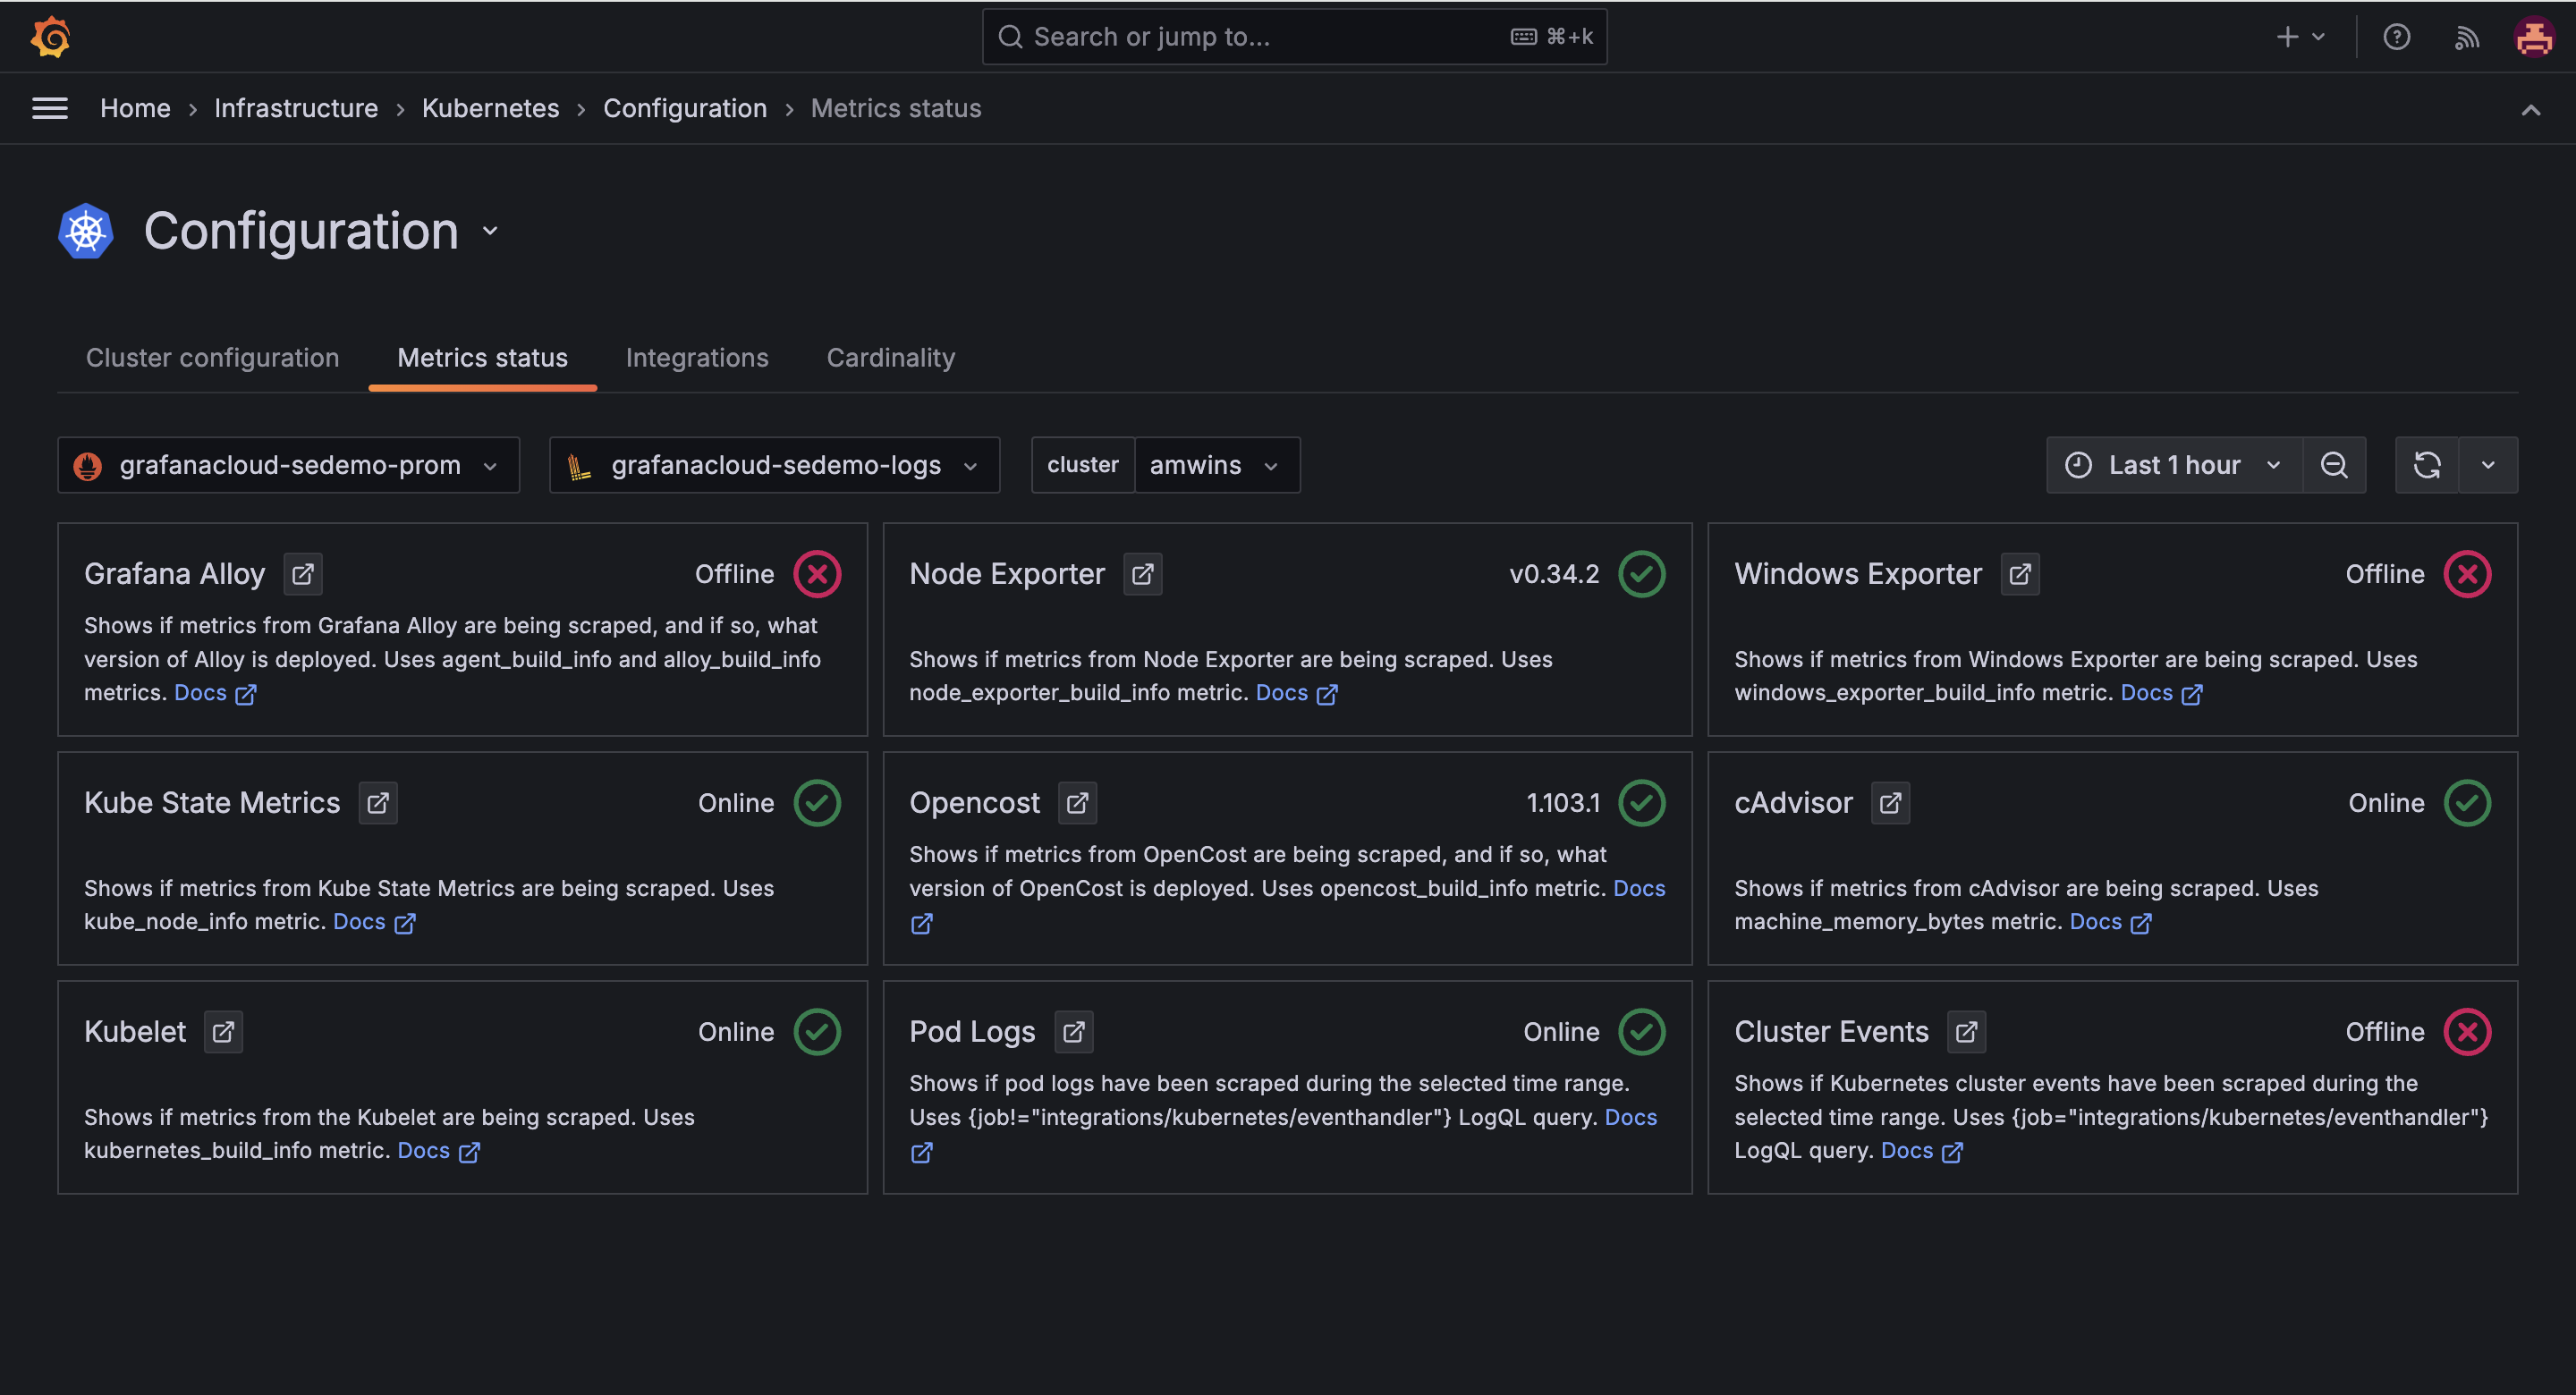Click inside the search or jump to field
This screenshot has width=2576, height=1395.
coord(1200,36)
